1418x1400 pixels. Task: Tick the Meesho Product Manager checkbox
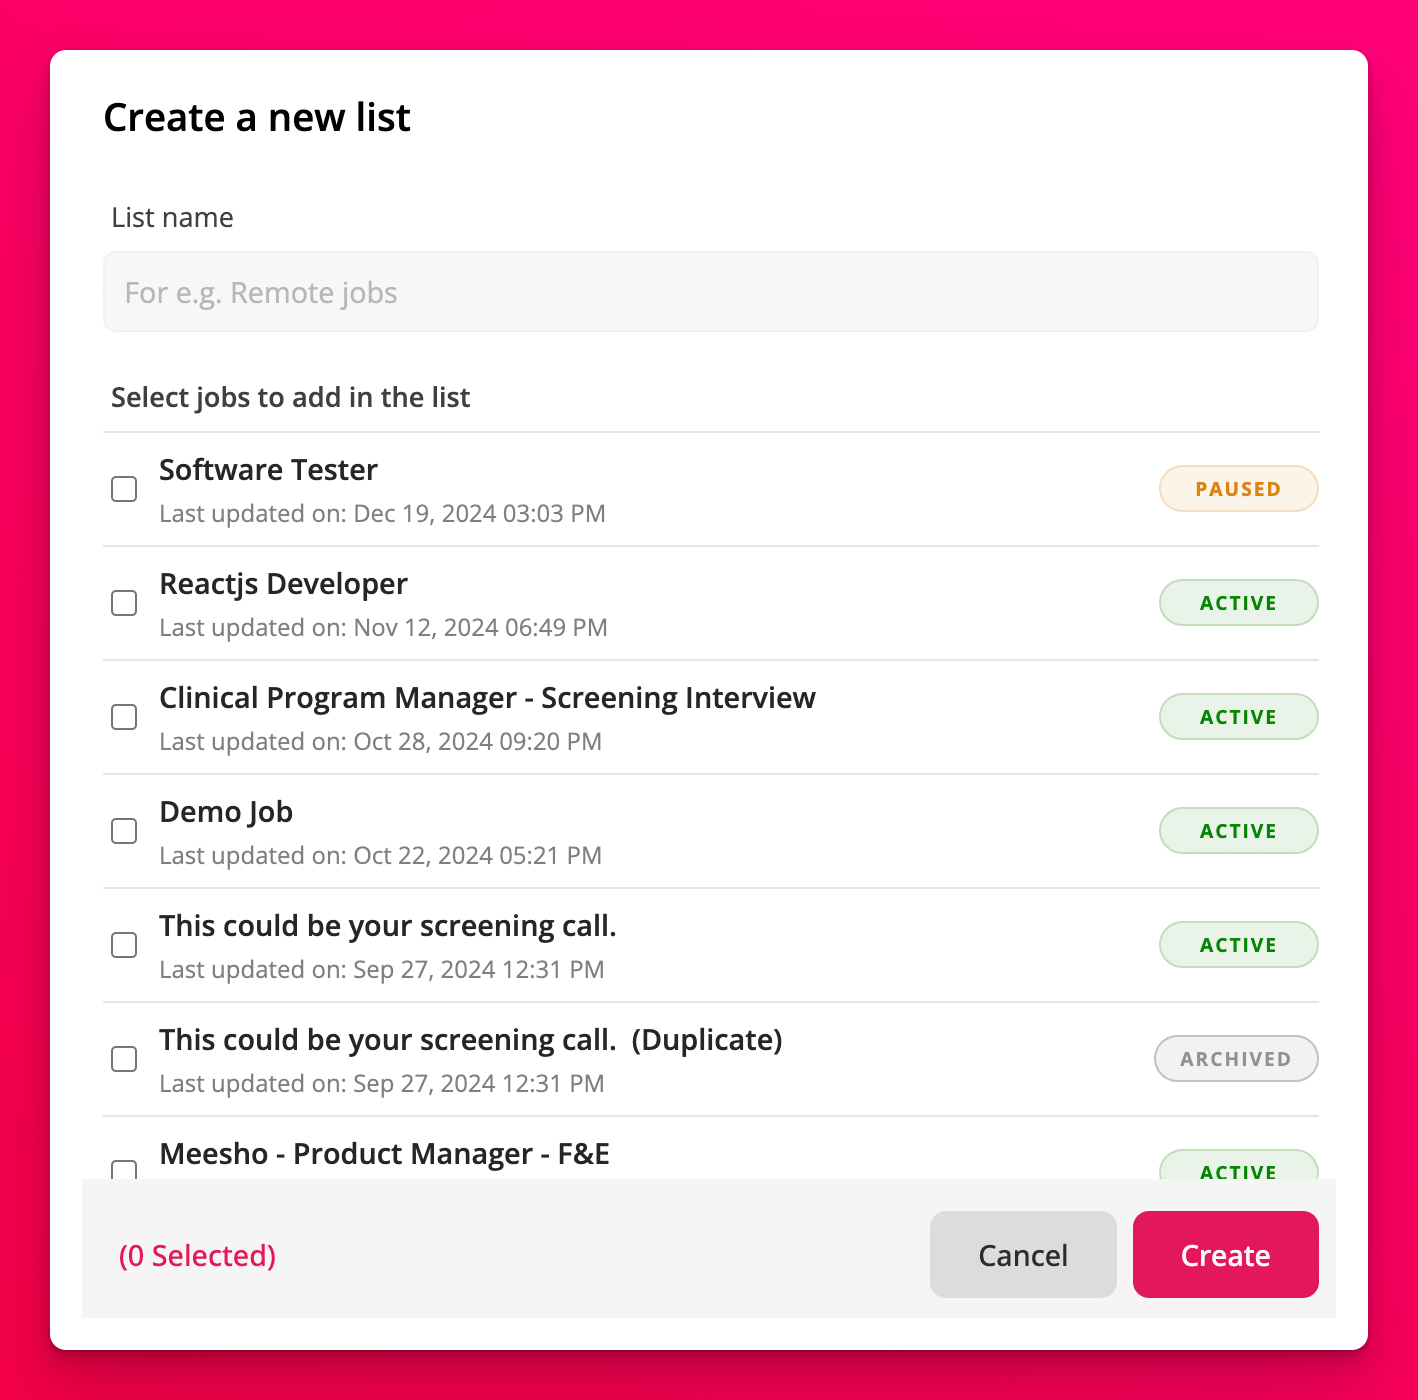coord(124,1169)
